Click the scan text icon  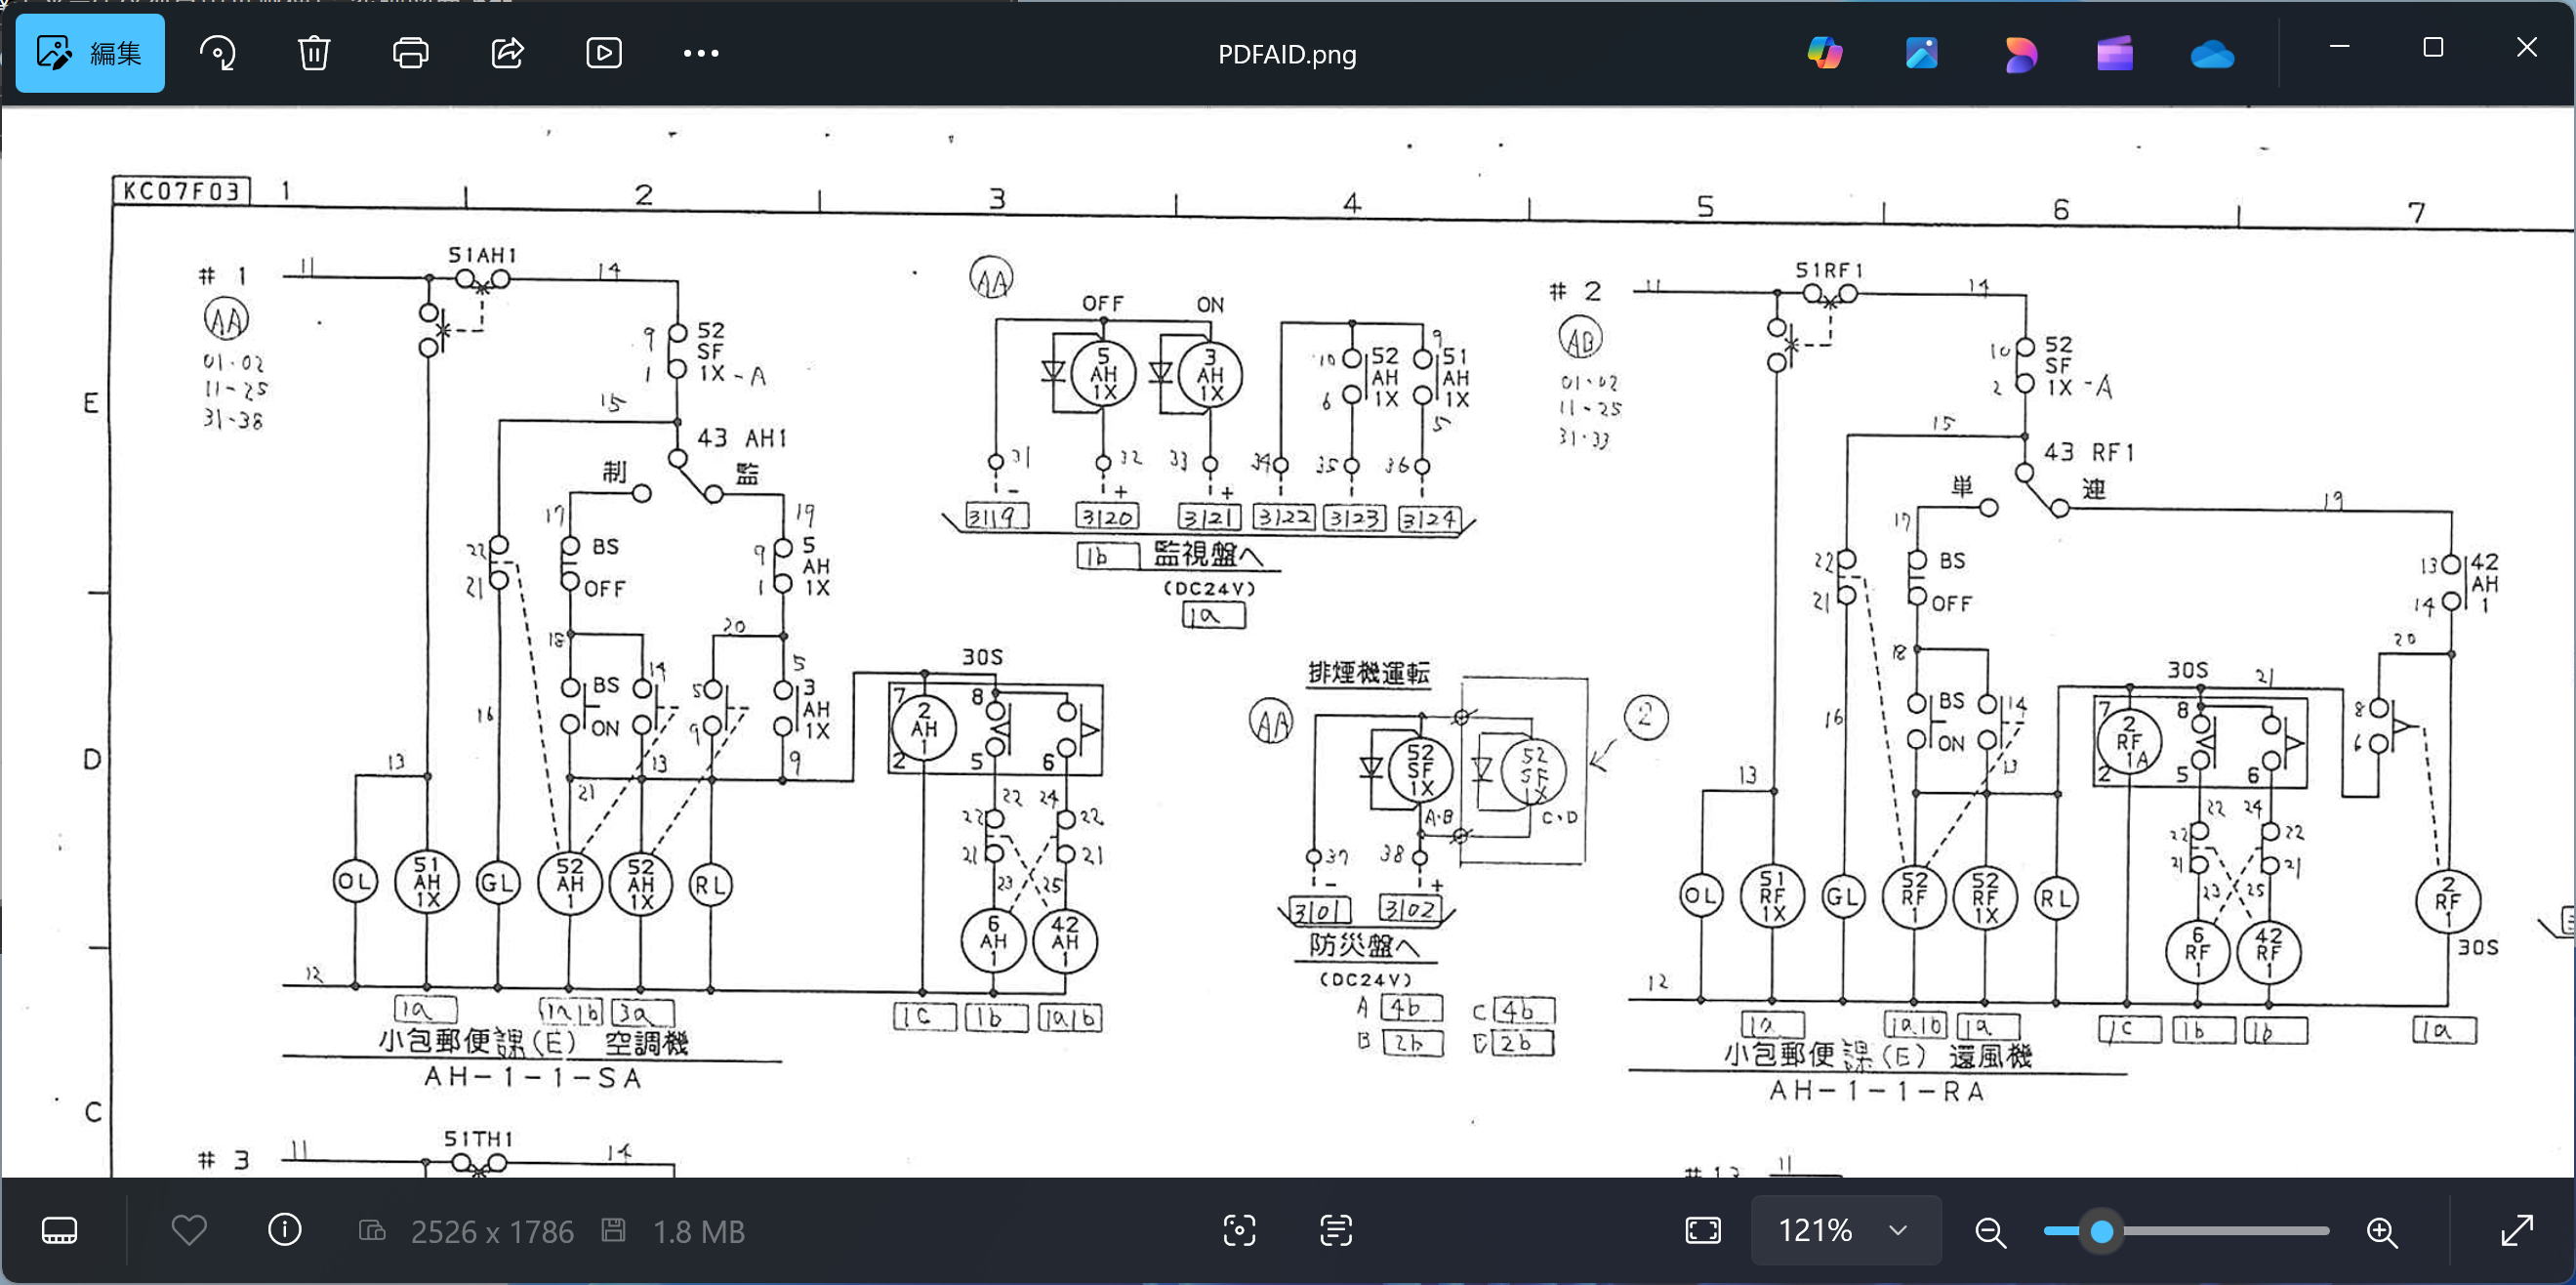click(x=1335, y=1230)
